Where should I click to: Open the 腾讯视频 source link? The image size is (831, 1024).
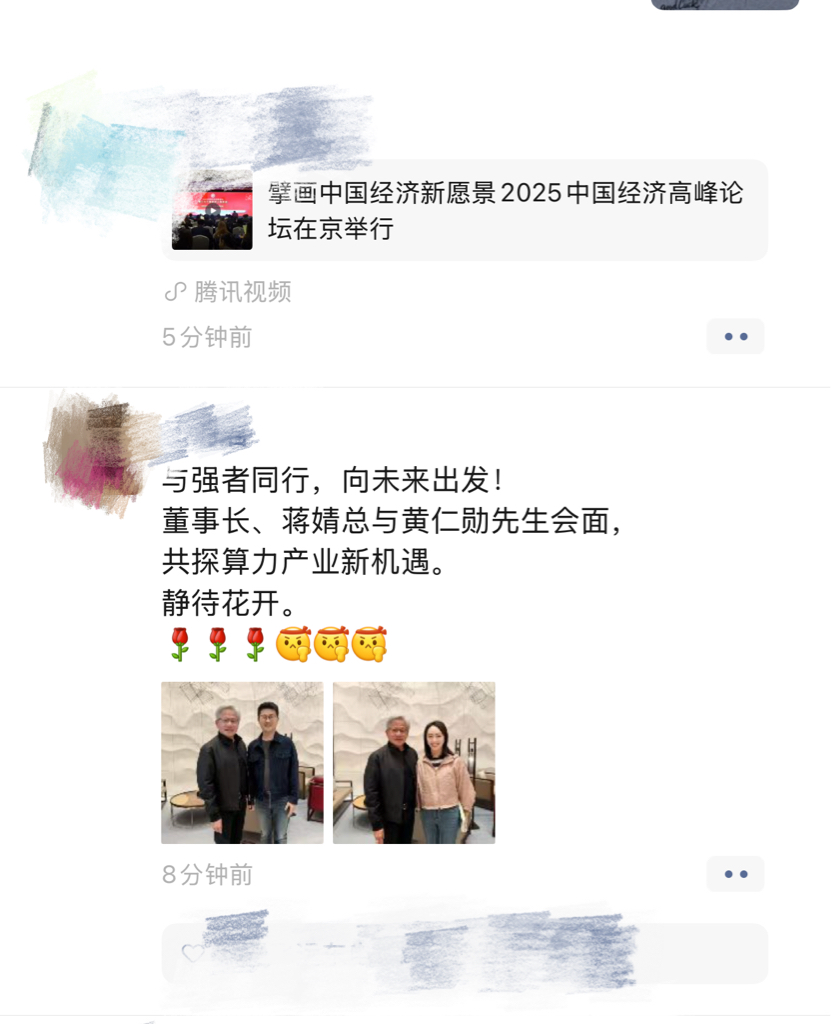point(242,291)
